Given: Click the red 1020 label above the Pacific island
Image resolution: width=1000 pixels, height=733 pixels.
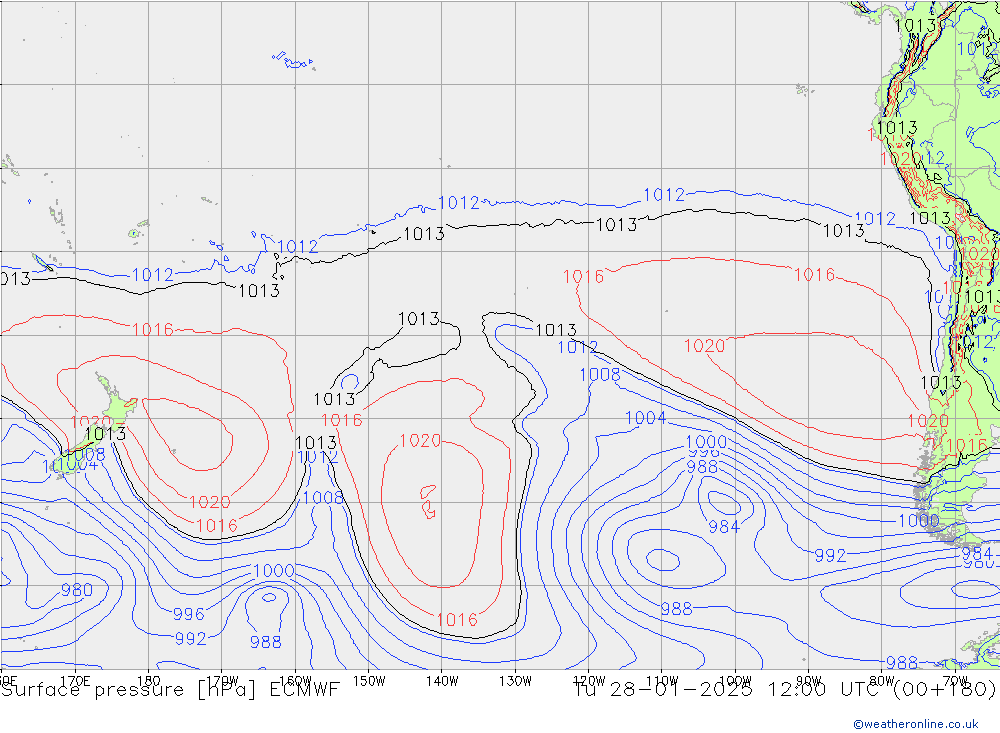Looking at the screenshot, I should (x=420, y=440).
